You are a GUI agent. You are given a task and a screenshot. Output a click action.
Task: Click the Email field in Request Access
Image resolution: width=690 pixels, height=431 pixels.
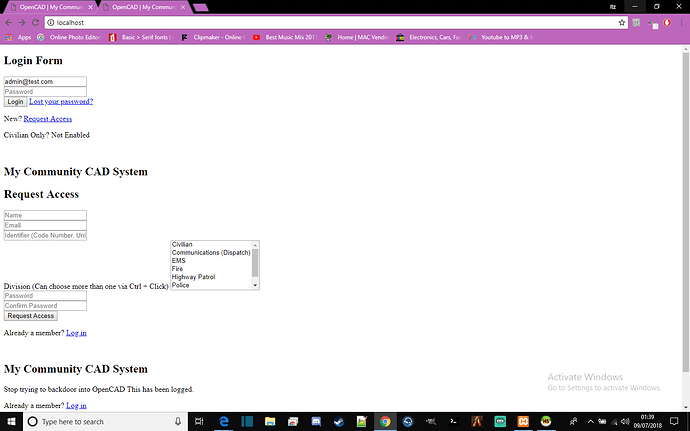tap(45, 225)
